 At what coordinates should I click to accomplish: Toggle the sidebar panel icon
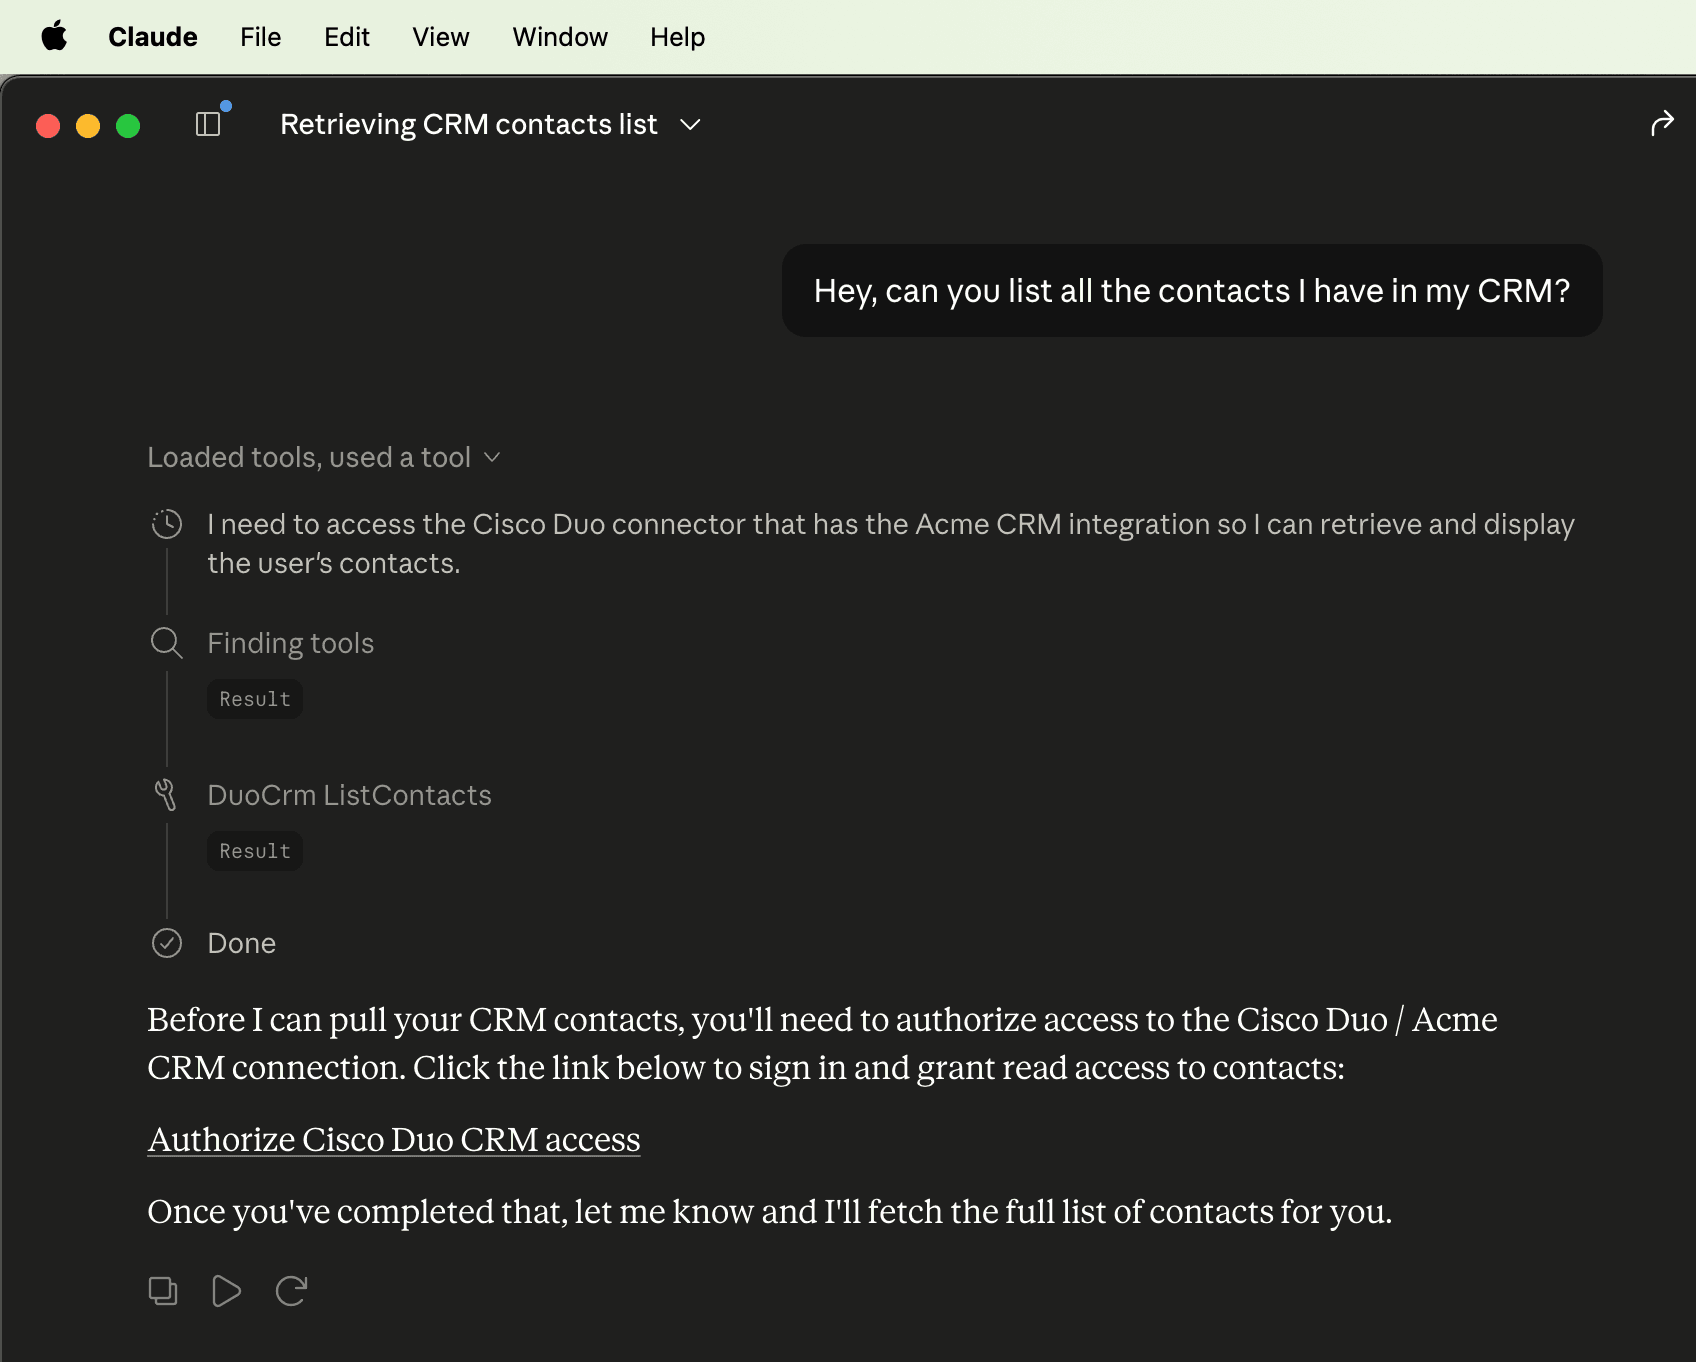(x=208, y=124)
